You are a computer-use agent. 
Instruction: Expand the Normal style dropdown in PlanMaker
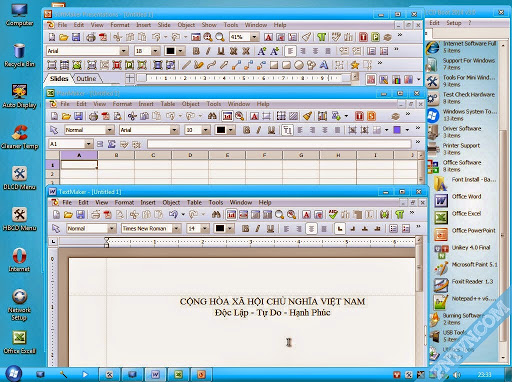(x=110, y=130)
